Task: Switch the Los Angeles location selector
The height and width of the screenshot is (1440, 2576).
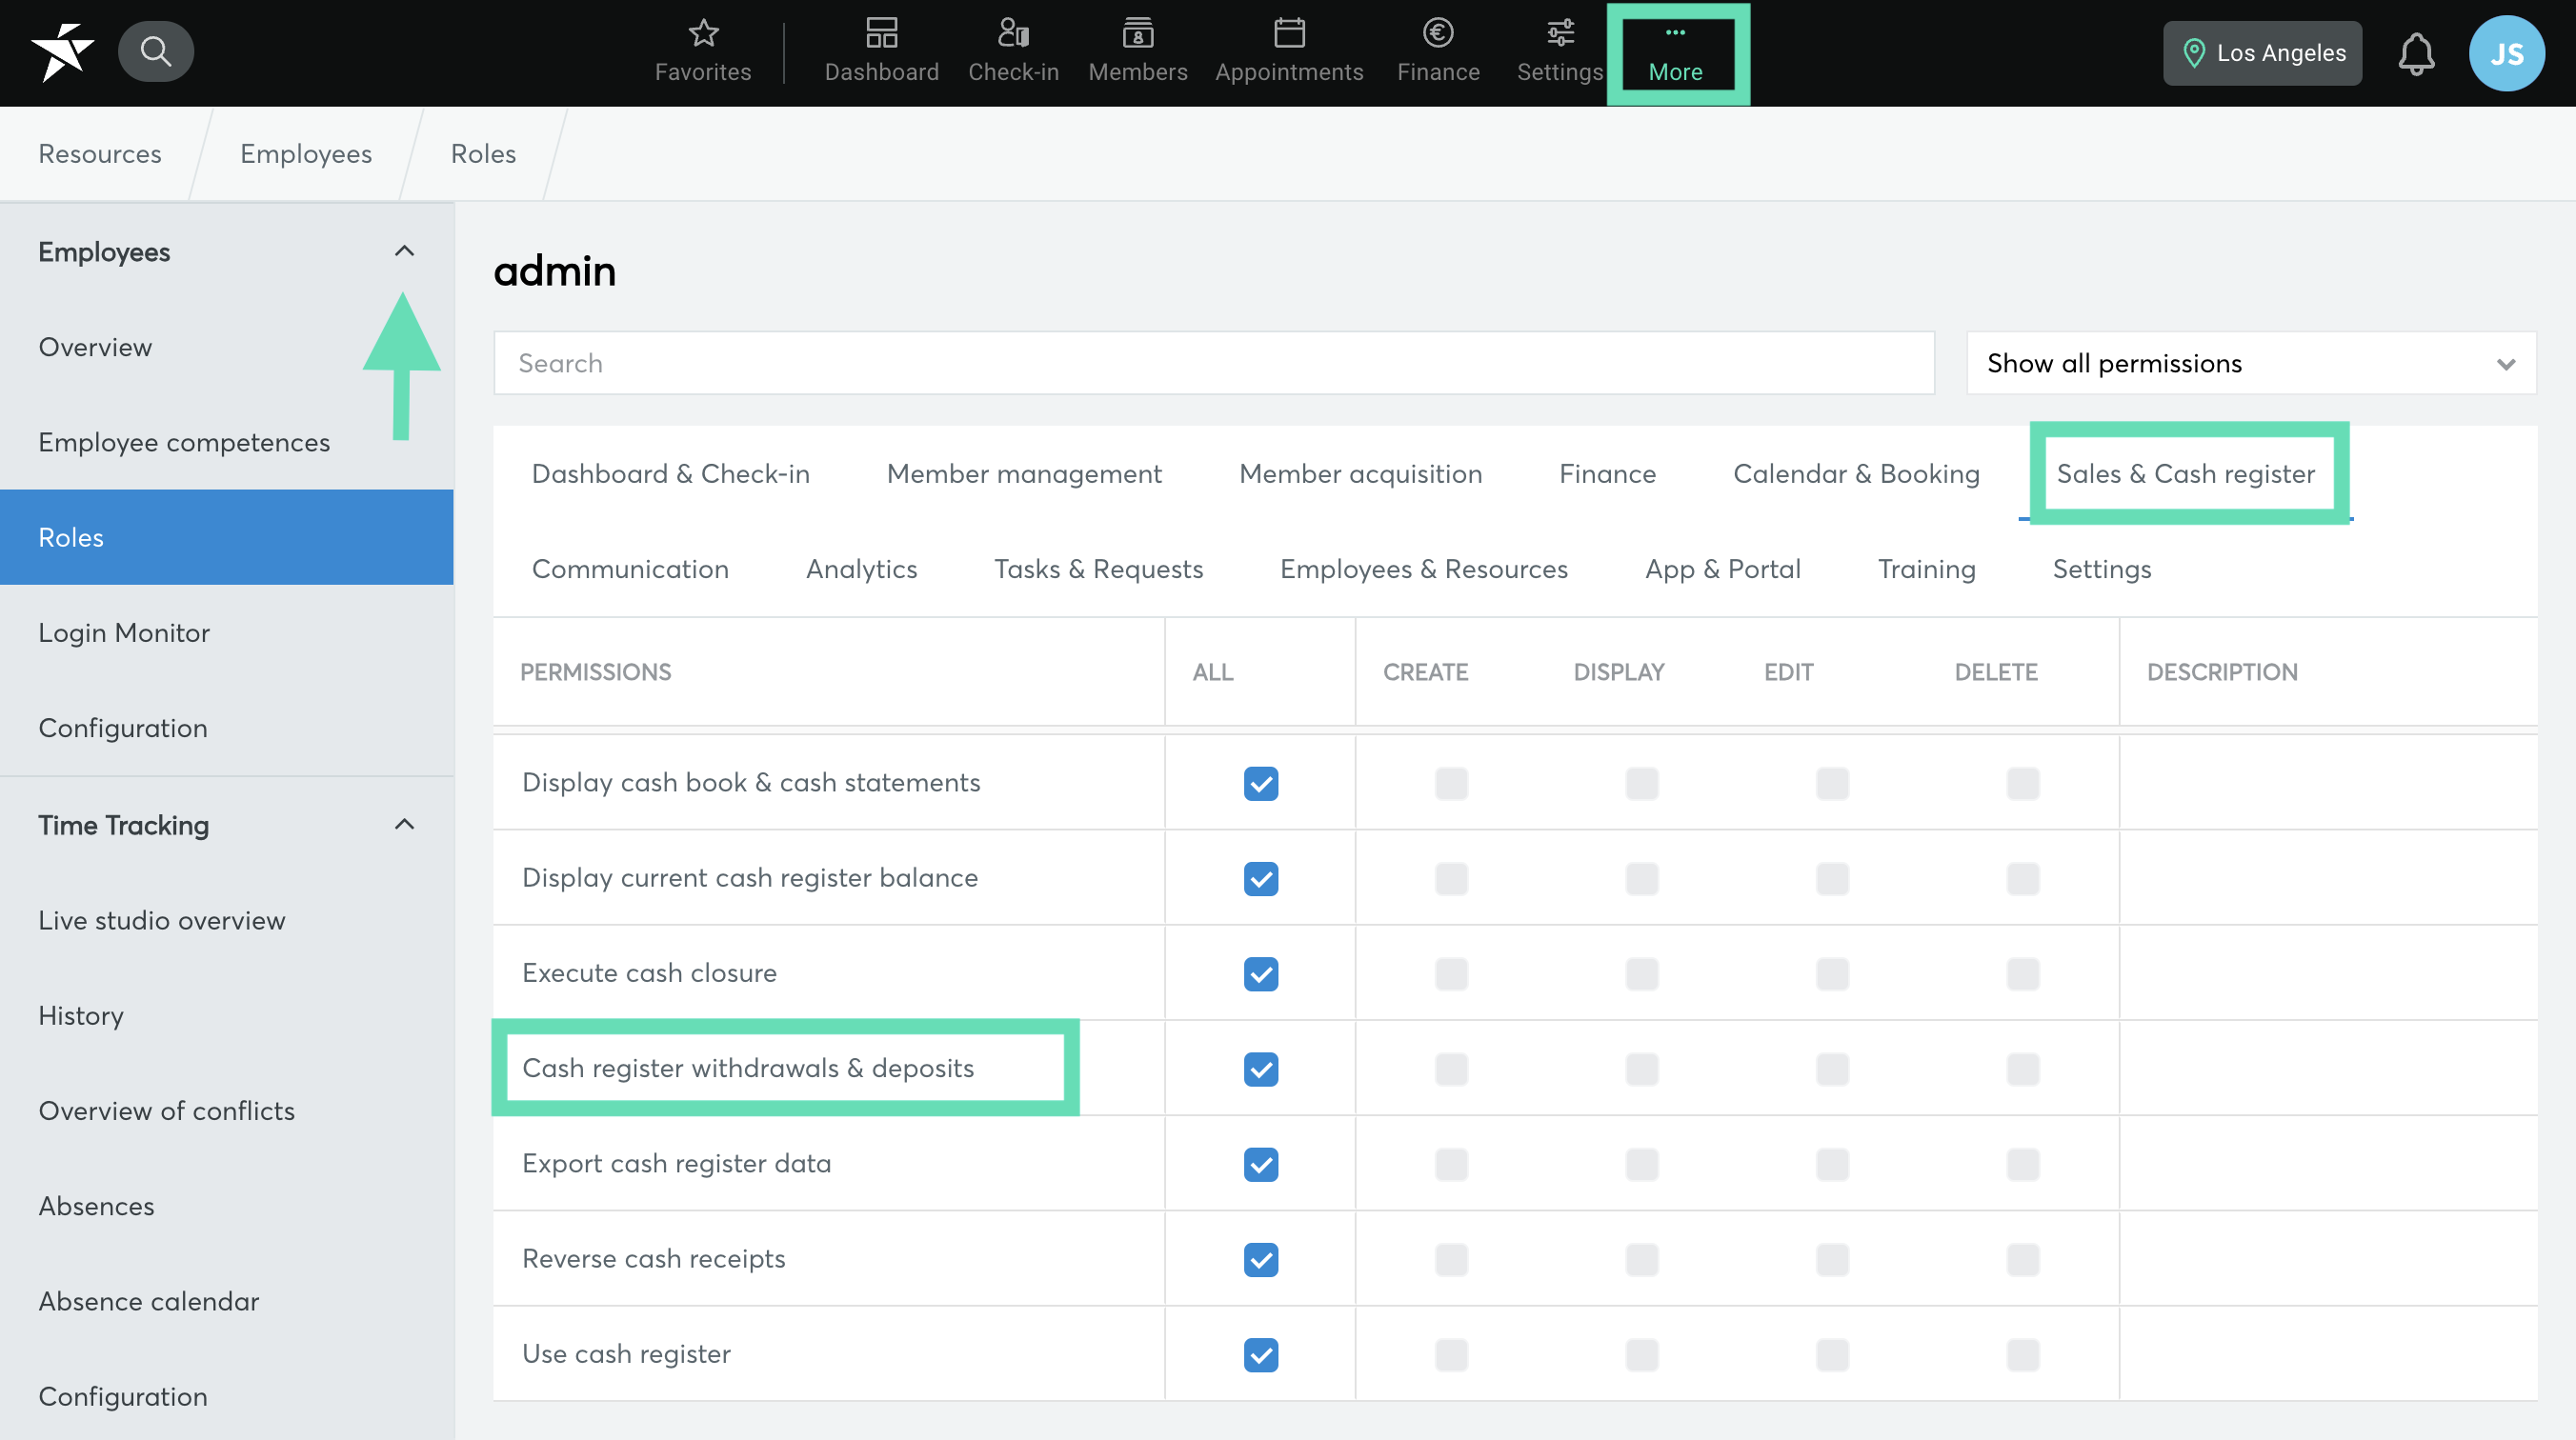Action: [x=2262, y=53]
